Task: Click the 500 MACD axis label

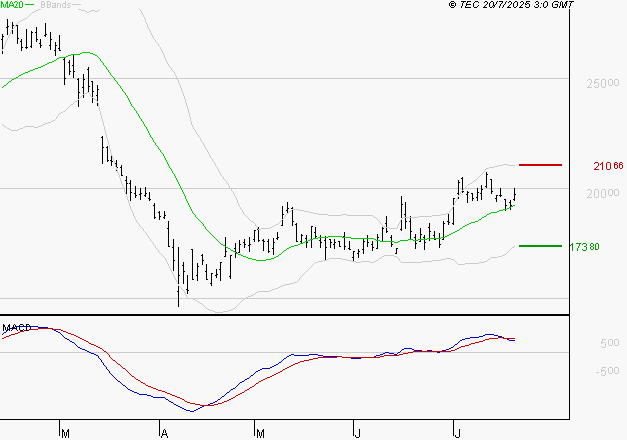Action: 609,343
